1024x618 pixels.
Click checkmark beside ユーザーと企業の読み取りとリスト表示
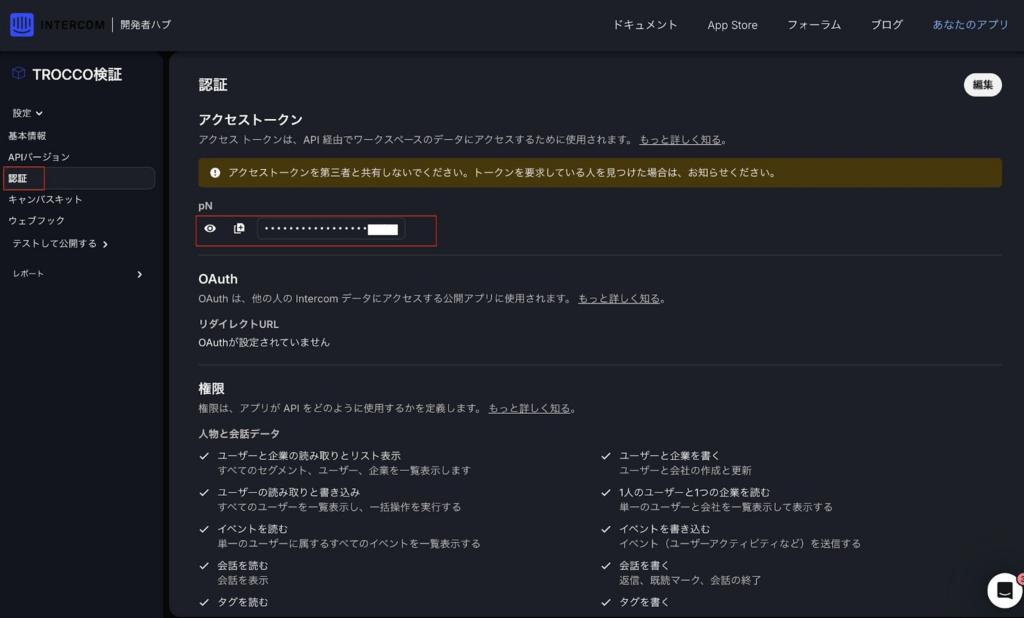pos(205,456)
